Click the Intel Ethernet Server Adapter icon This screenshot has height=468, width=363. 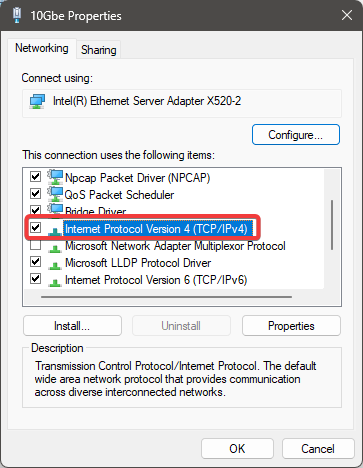[x=37, y=101]
